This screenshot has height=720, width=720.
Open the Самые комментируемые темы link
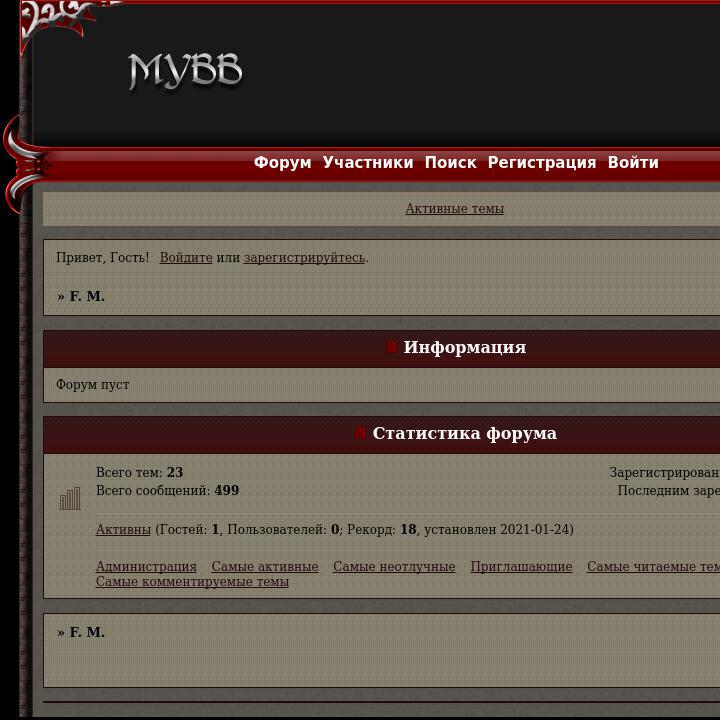[x=192, y=582]
